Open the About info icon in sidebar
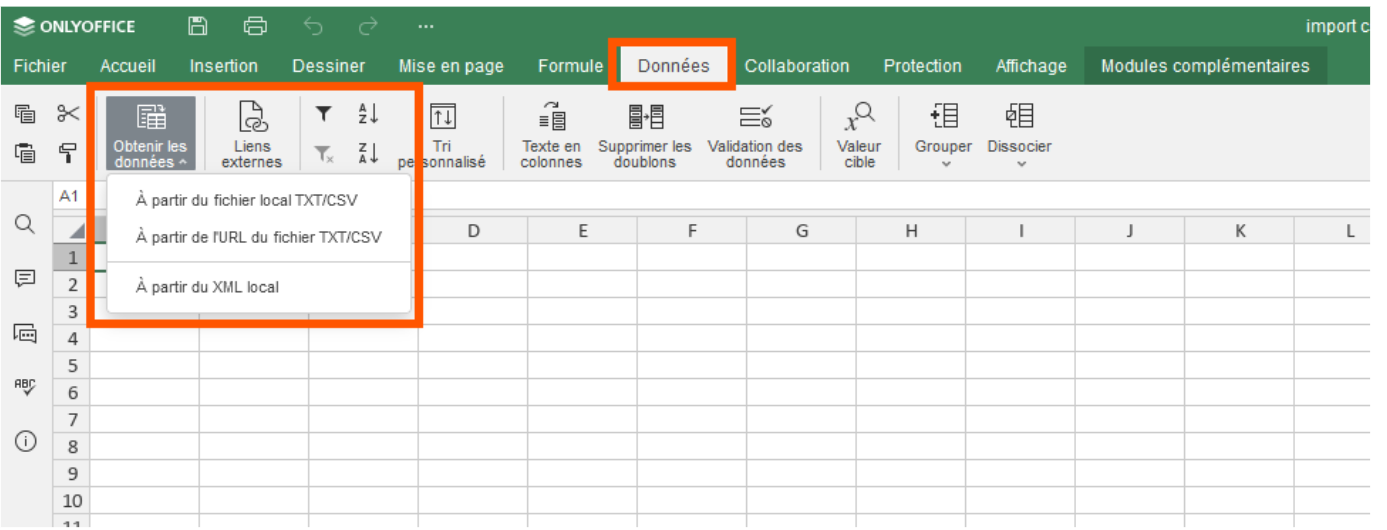 pos(25,441)
